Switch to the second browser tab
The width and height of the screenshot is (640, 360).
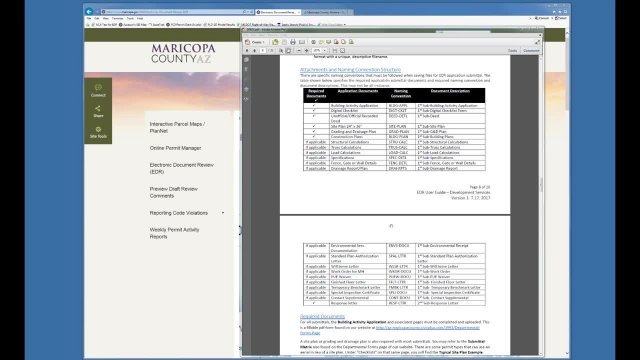325,12
